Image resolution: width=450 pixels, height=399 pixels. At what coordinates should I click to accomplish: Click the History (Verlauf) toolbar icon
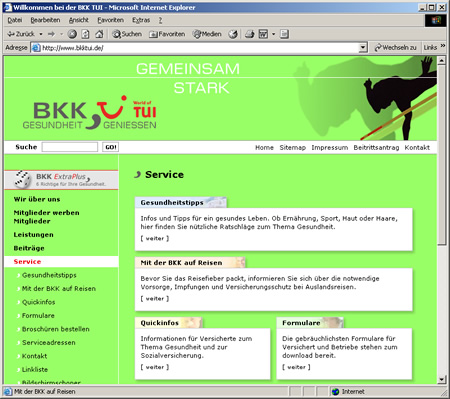coord(233,34)
